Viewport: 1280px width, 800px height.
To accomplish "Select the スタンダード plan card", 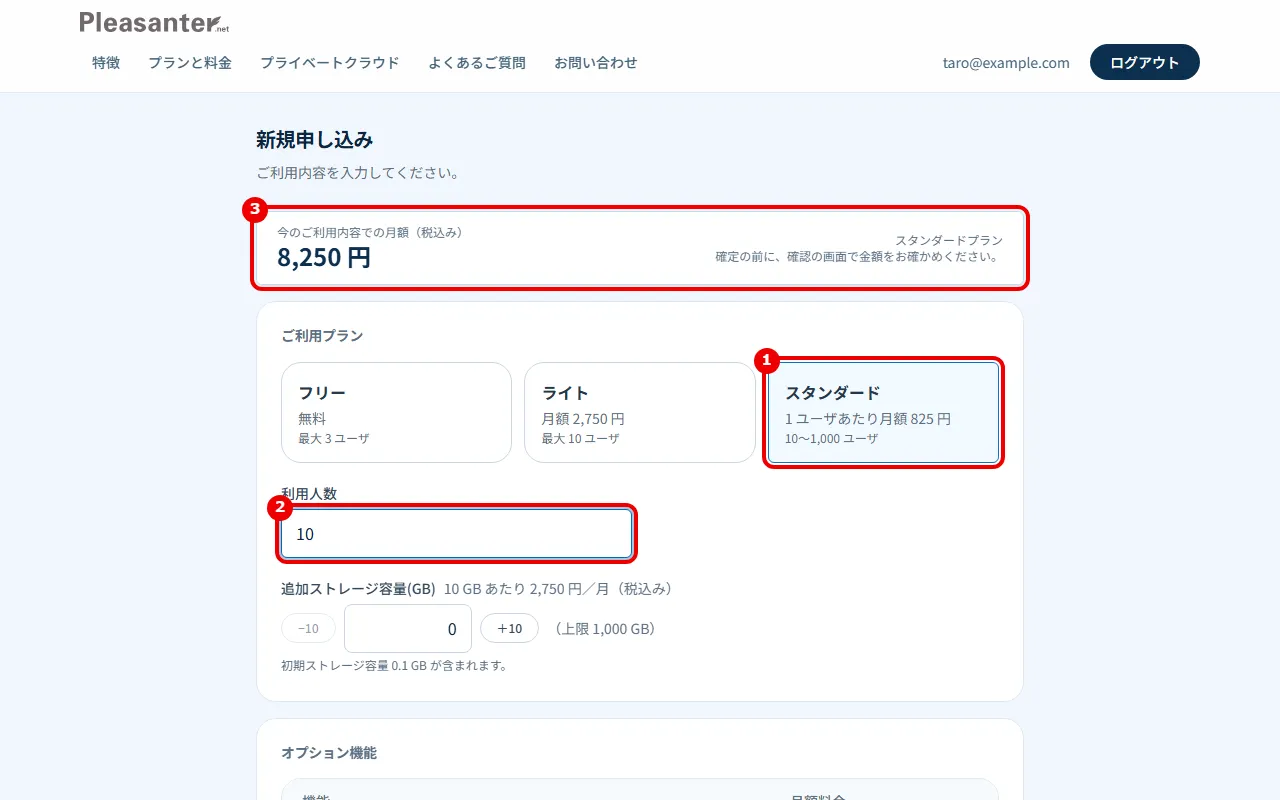I will click(x=883, y=412).
